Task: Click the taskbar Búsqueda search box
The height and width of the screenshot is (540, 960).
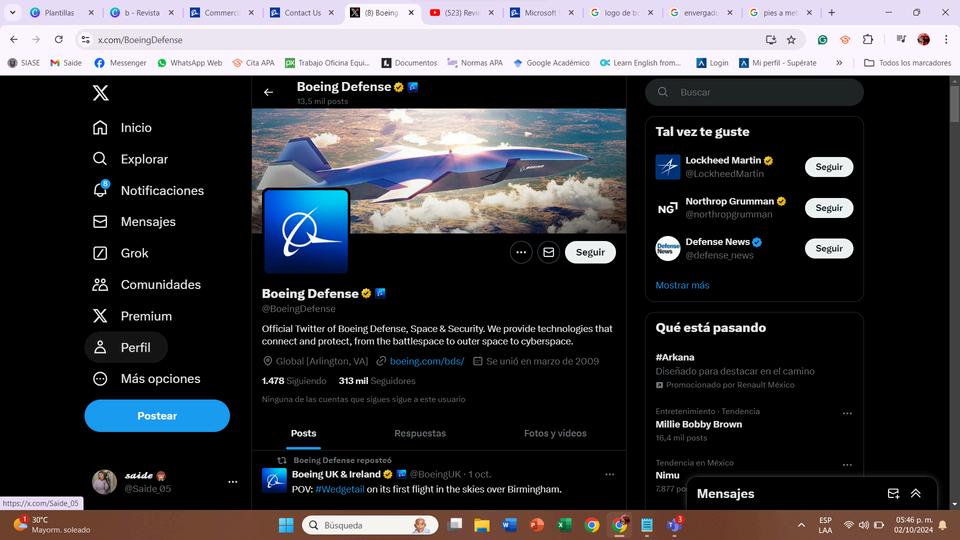Action: [370, 525]
